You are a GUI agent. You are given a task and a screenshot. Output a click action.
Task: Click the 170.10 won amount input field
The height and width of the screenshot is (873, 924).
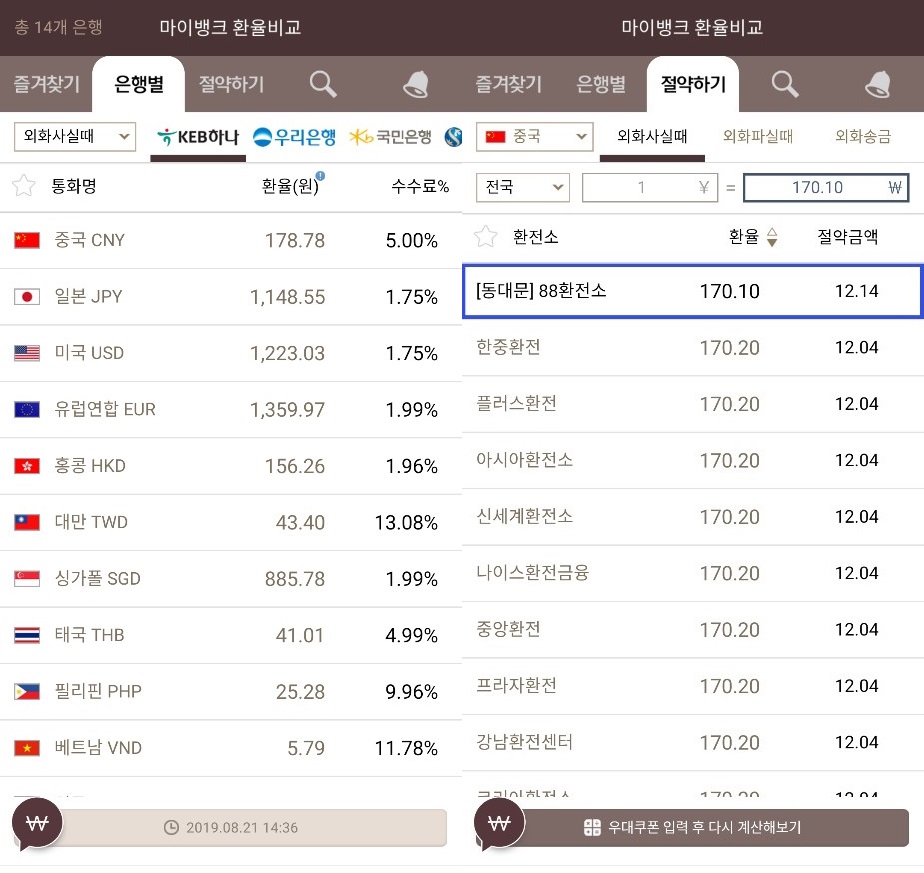point(826,187)
